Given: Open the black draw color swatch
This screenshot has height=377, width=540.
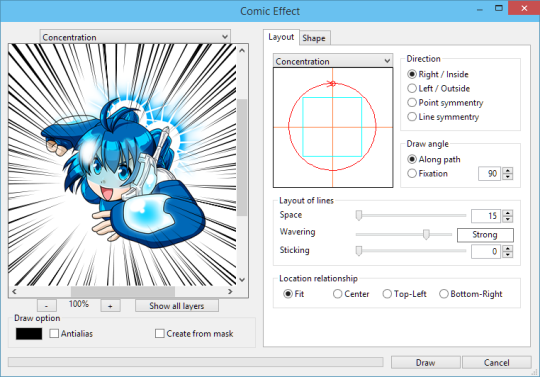Looking at the screenshot, I should pos(29,334).
